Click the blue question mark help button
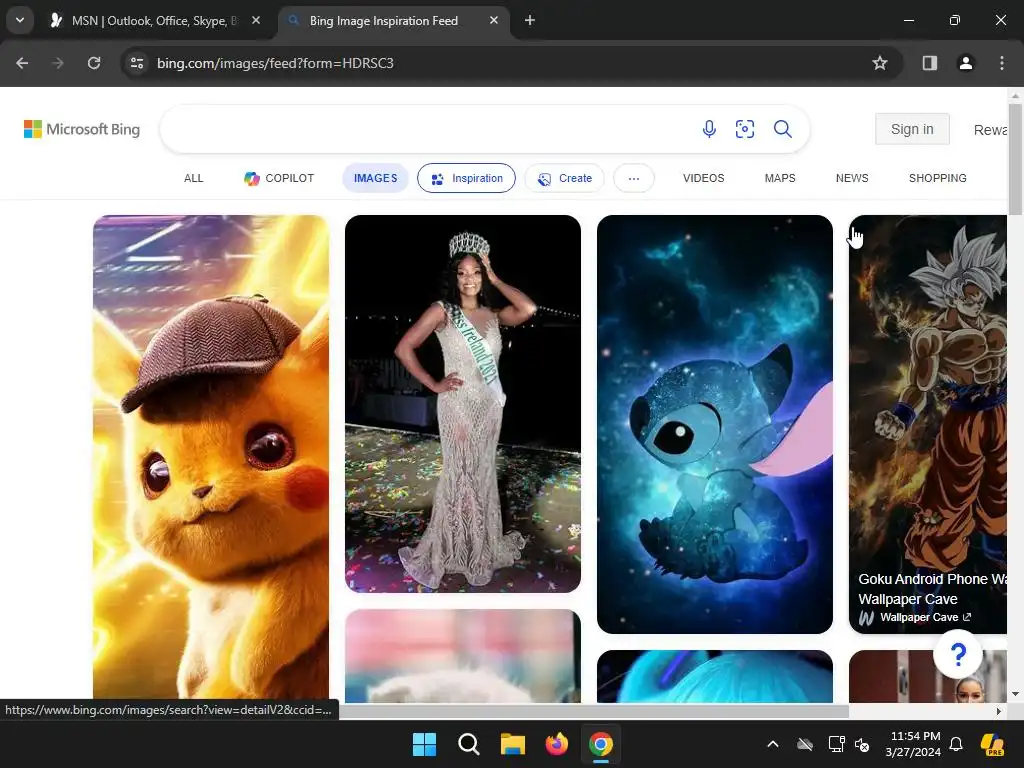The image size is (1024, 768). [x=958, y=654]
